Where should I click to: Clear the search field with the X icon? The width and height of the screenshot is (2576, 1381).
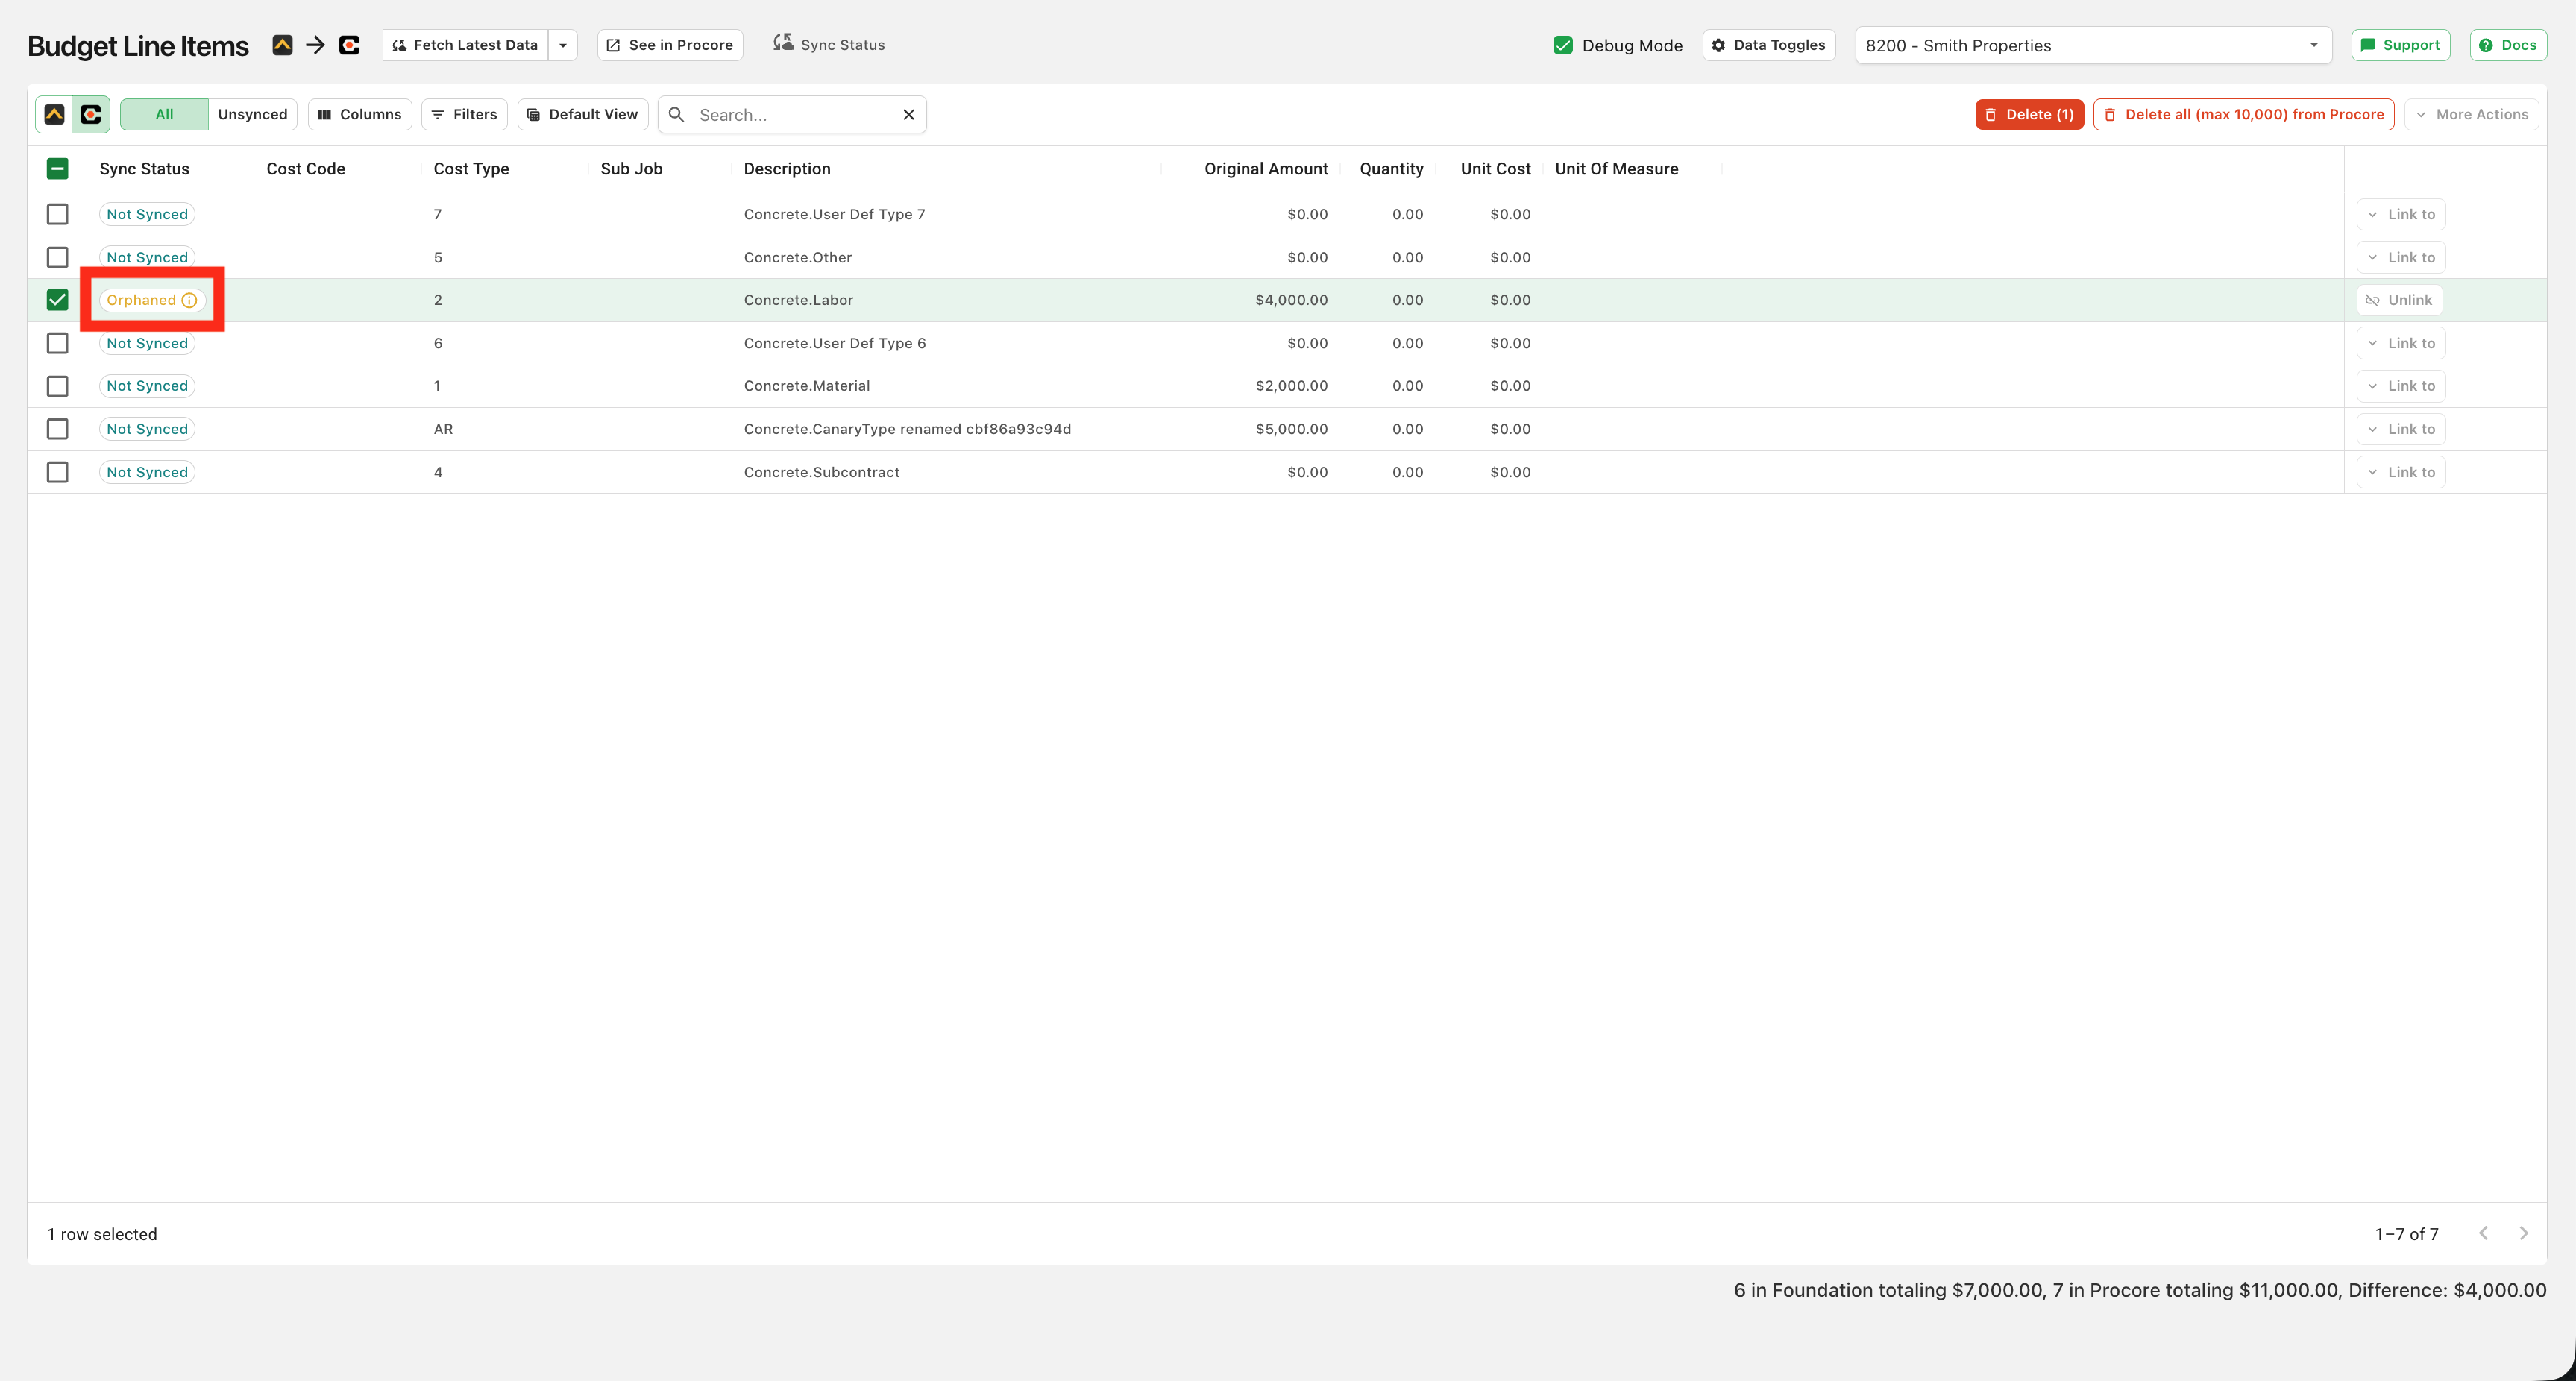click(908, 115)
